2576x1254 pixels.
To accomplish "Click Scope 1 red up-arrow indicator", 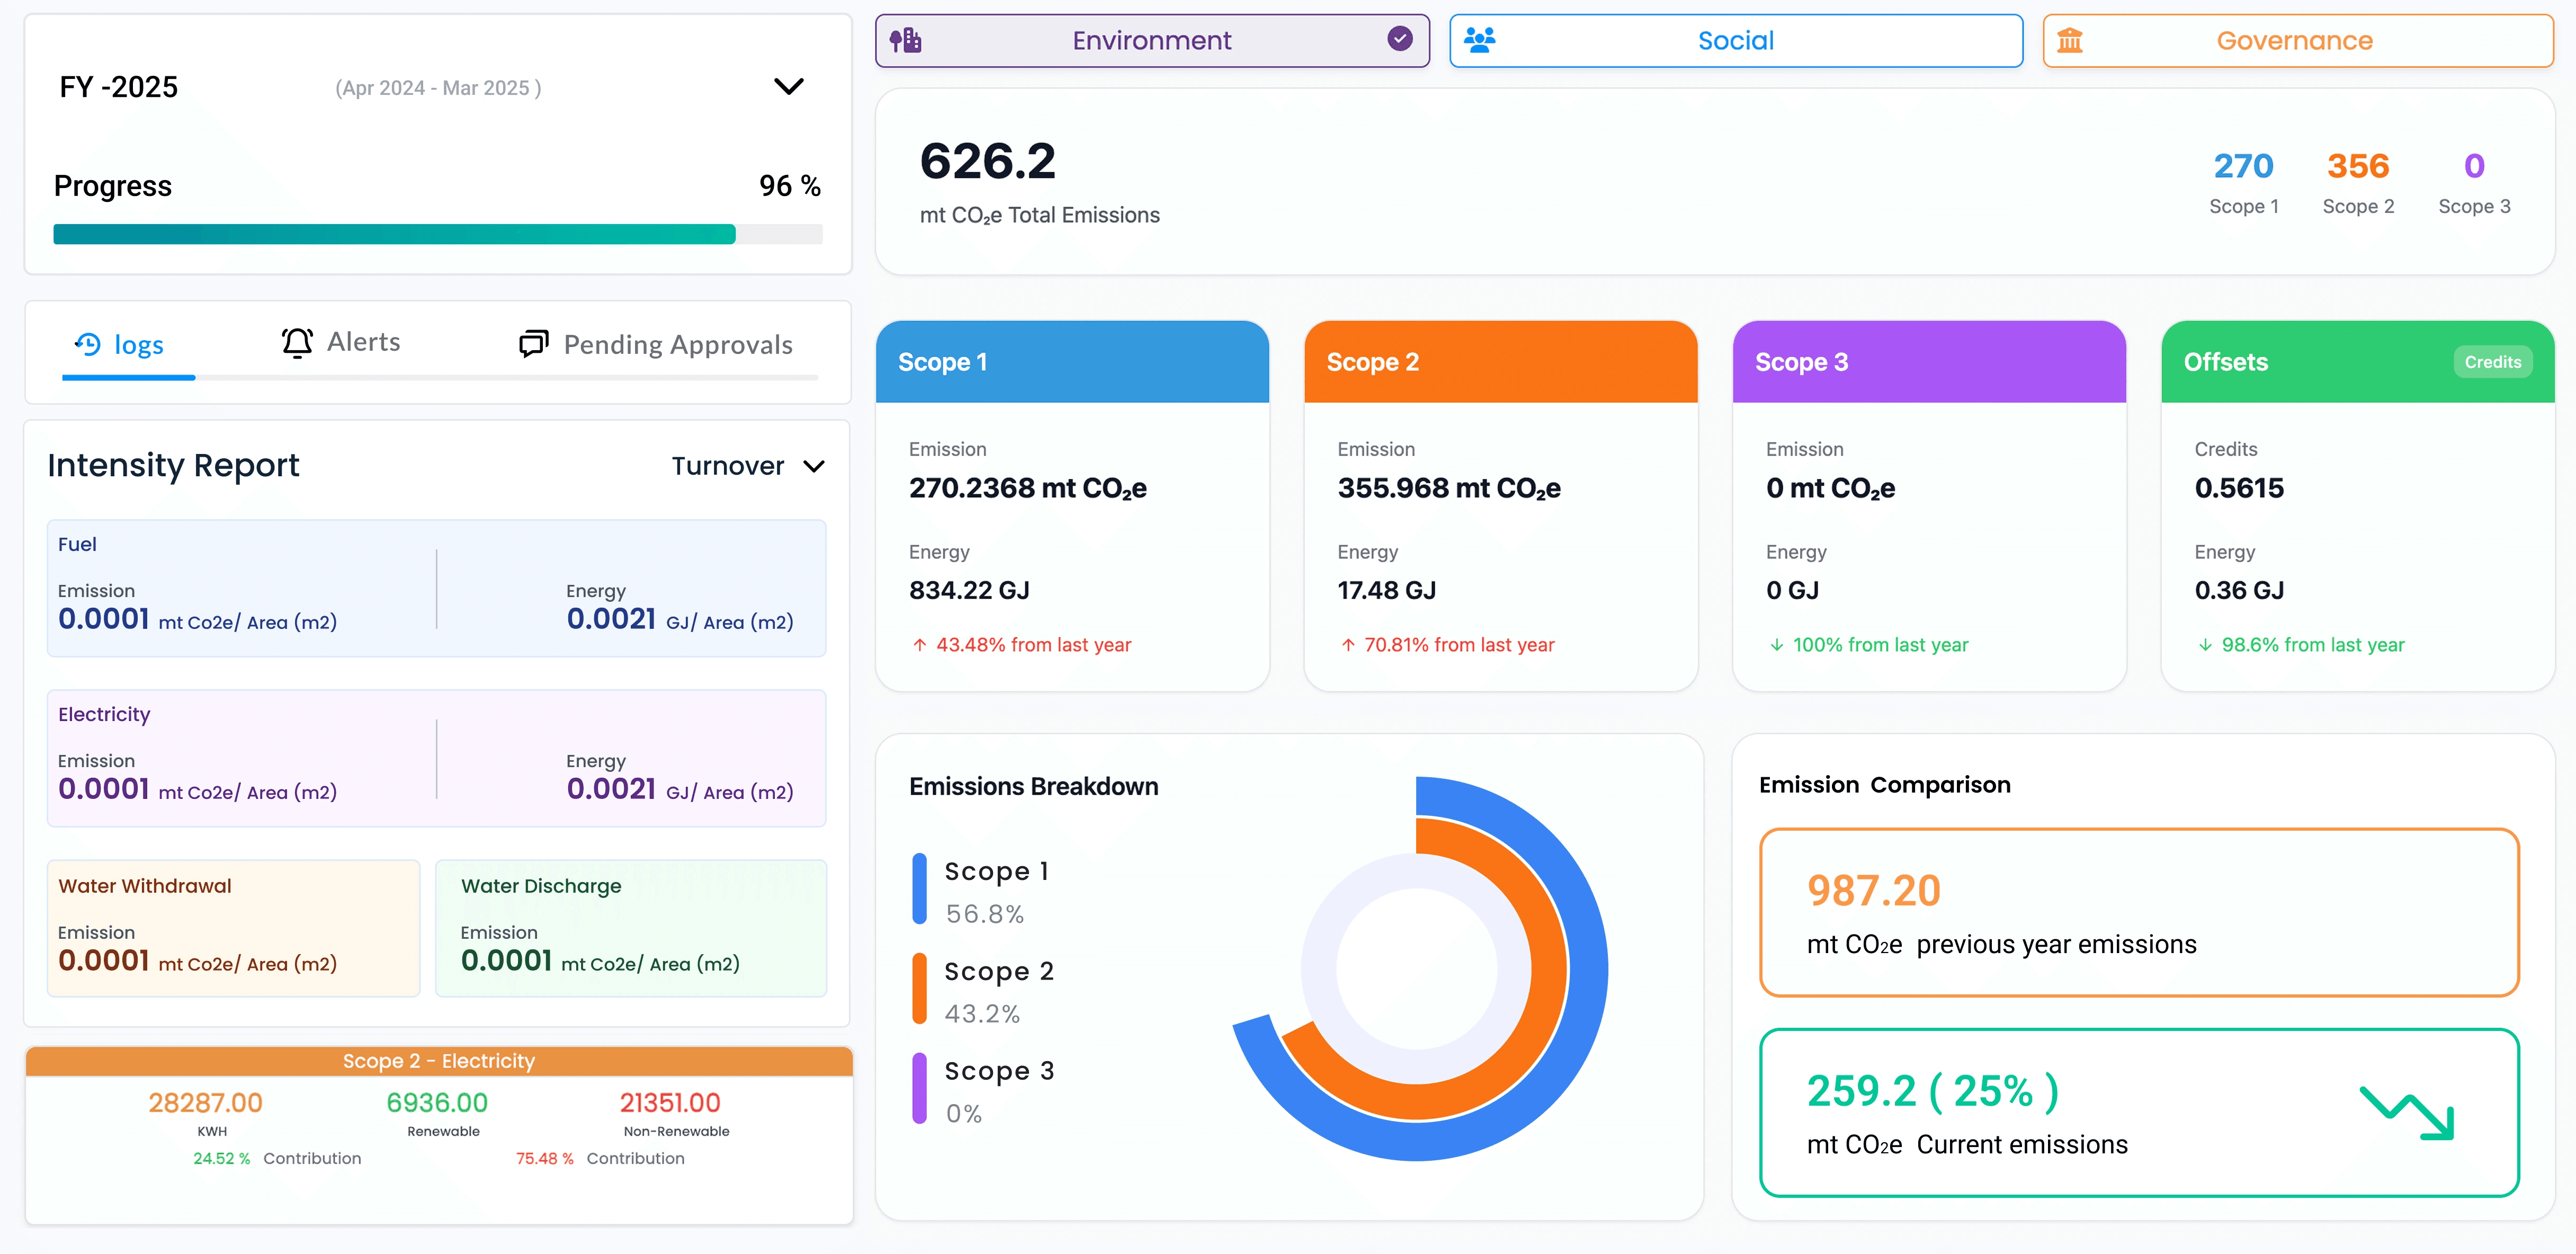I will [920, 645].
